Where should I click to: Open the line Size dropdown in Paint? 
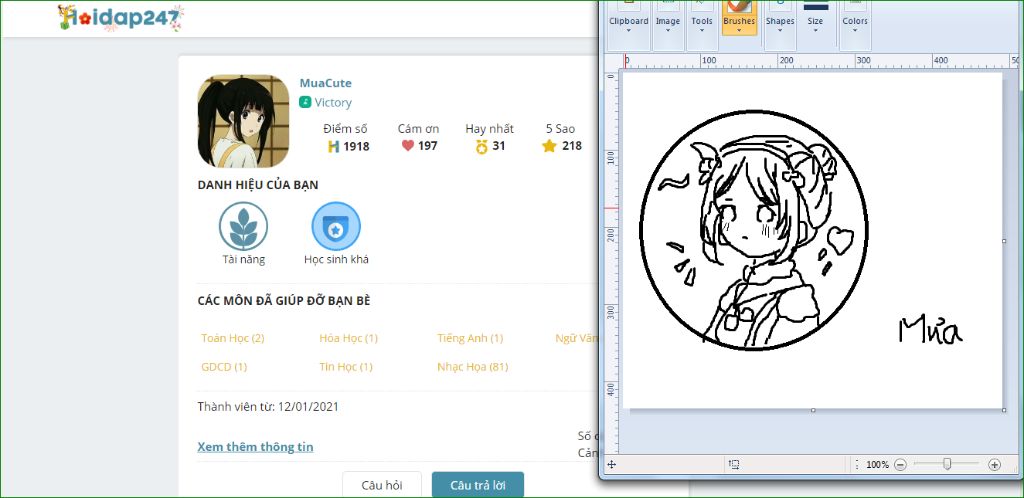[815, 25]
